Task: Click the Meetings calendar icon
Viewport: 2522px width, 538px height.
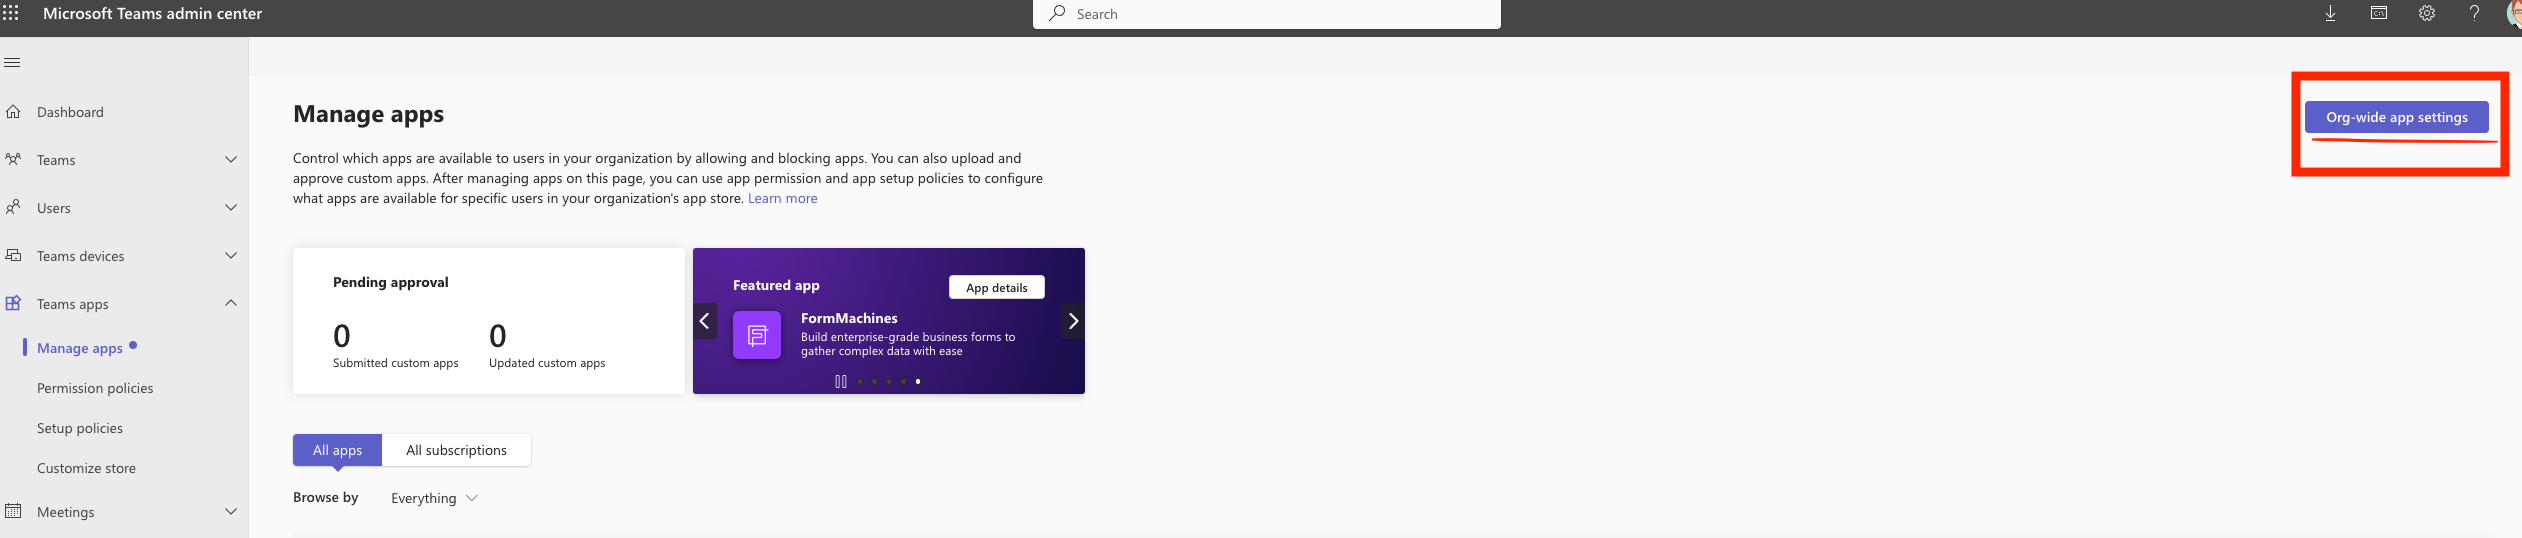Action: pyautogui.click(x=13, y=511)
